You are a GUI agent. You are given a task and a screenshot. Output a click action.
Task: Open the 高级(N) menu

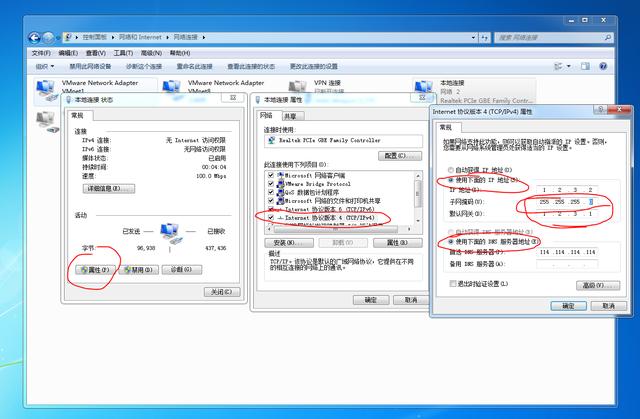(x=151, y=53)
